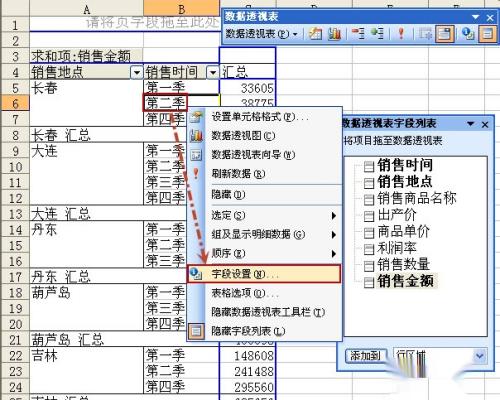Click the 丹东 cell in row 14
This screenshot has width=500, height=400.
click(86, 230)
